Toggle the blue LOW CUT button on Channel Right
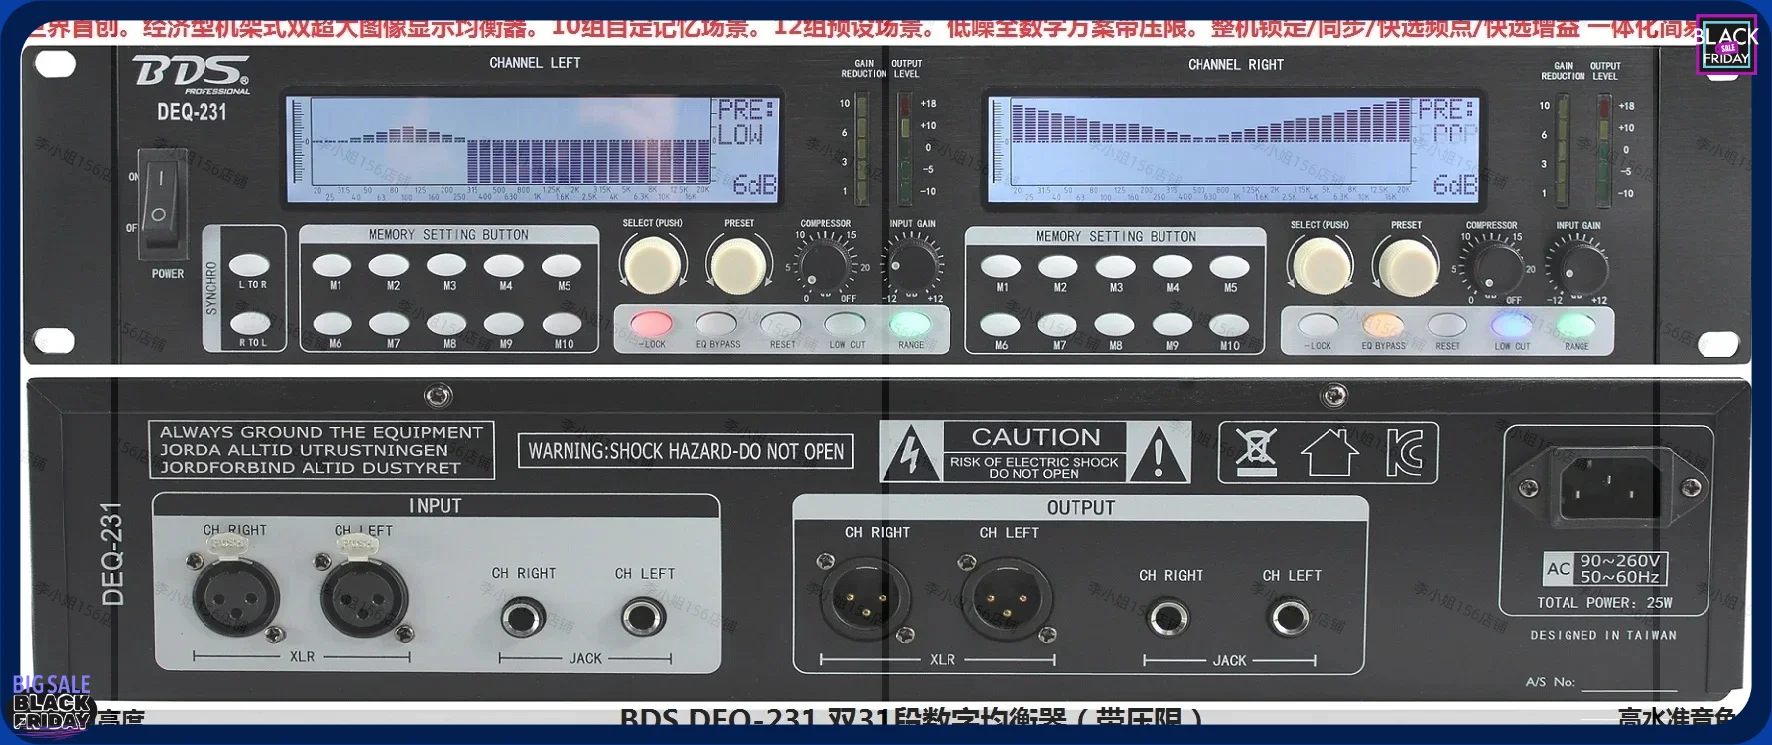Image resolution: width=1772 pixels, height=745 pixels. point(1511,326)
